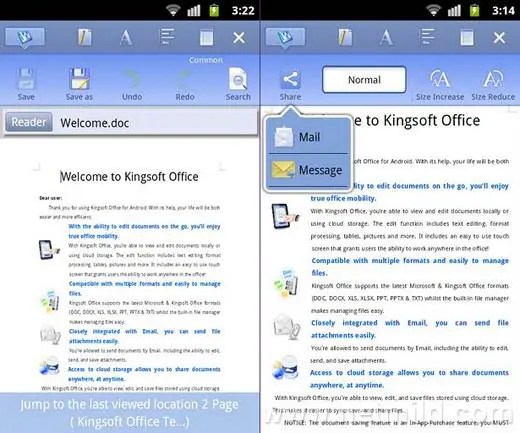Choose Message from the share popup
Screen dimensions: 520x433
coord(308,170)
